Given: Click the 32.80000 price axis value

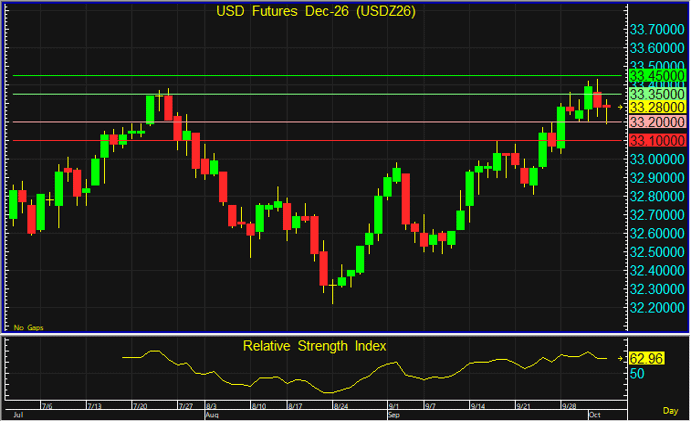Looking at the screenshot, I should click(x=657, y=196).
